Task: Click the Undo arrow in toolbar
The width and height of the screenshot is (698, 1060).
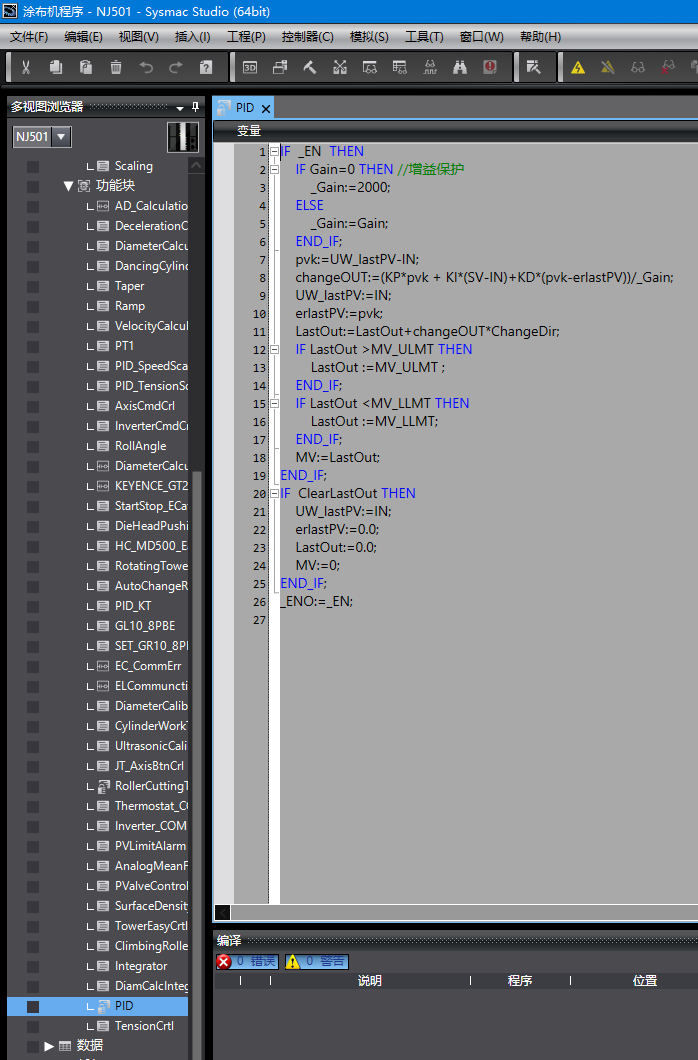Action: (x=146, y=68)
